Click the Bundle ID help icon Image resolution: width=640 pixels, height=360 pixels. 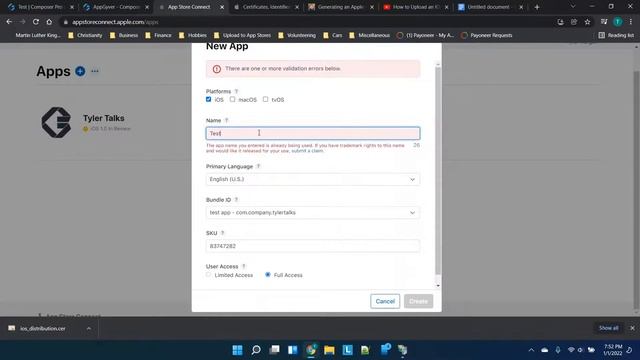236,200
